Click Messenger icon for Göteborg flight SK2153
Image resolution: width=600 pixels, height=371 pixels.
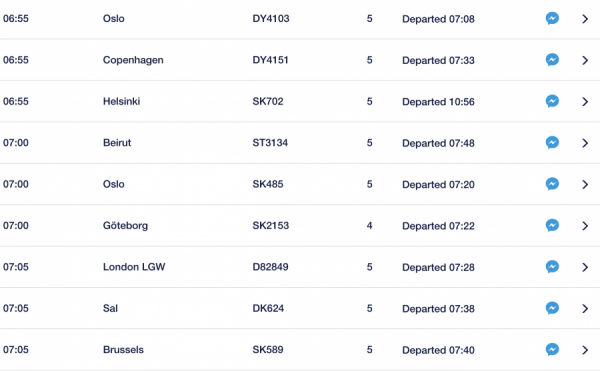click(552, 225)
